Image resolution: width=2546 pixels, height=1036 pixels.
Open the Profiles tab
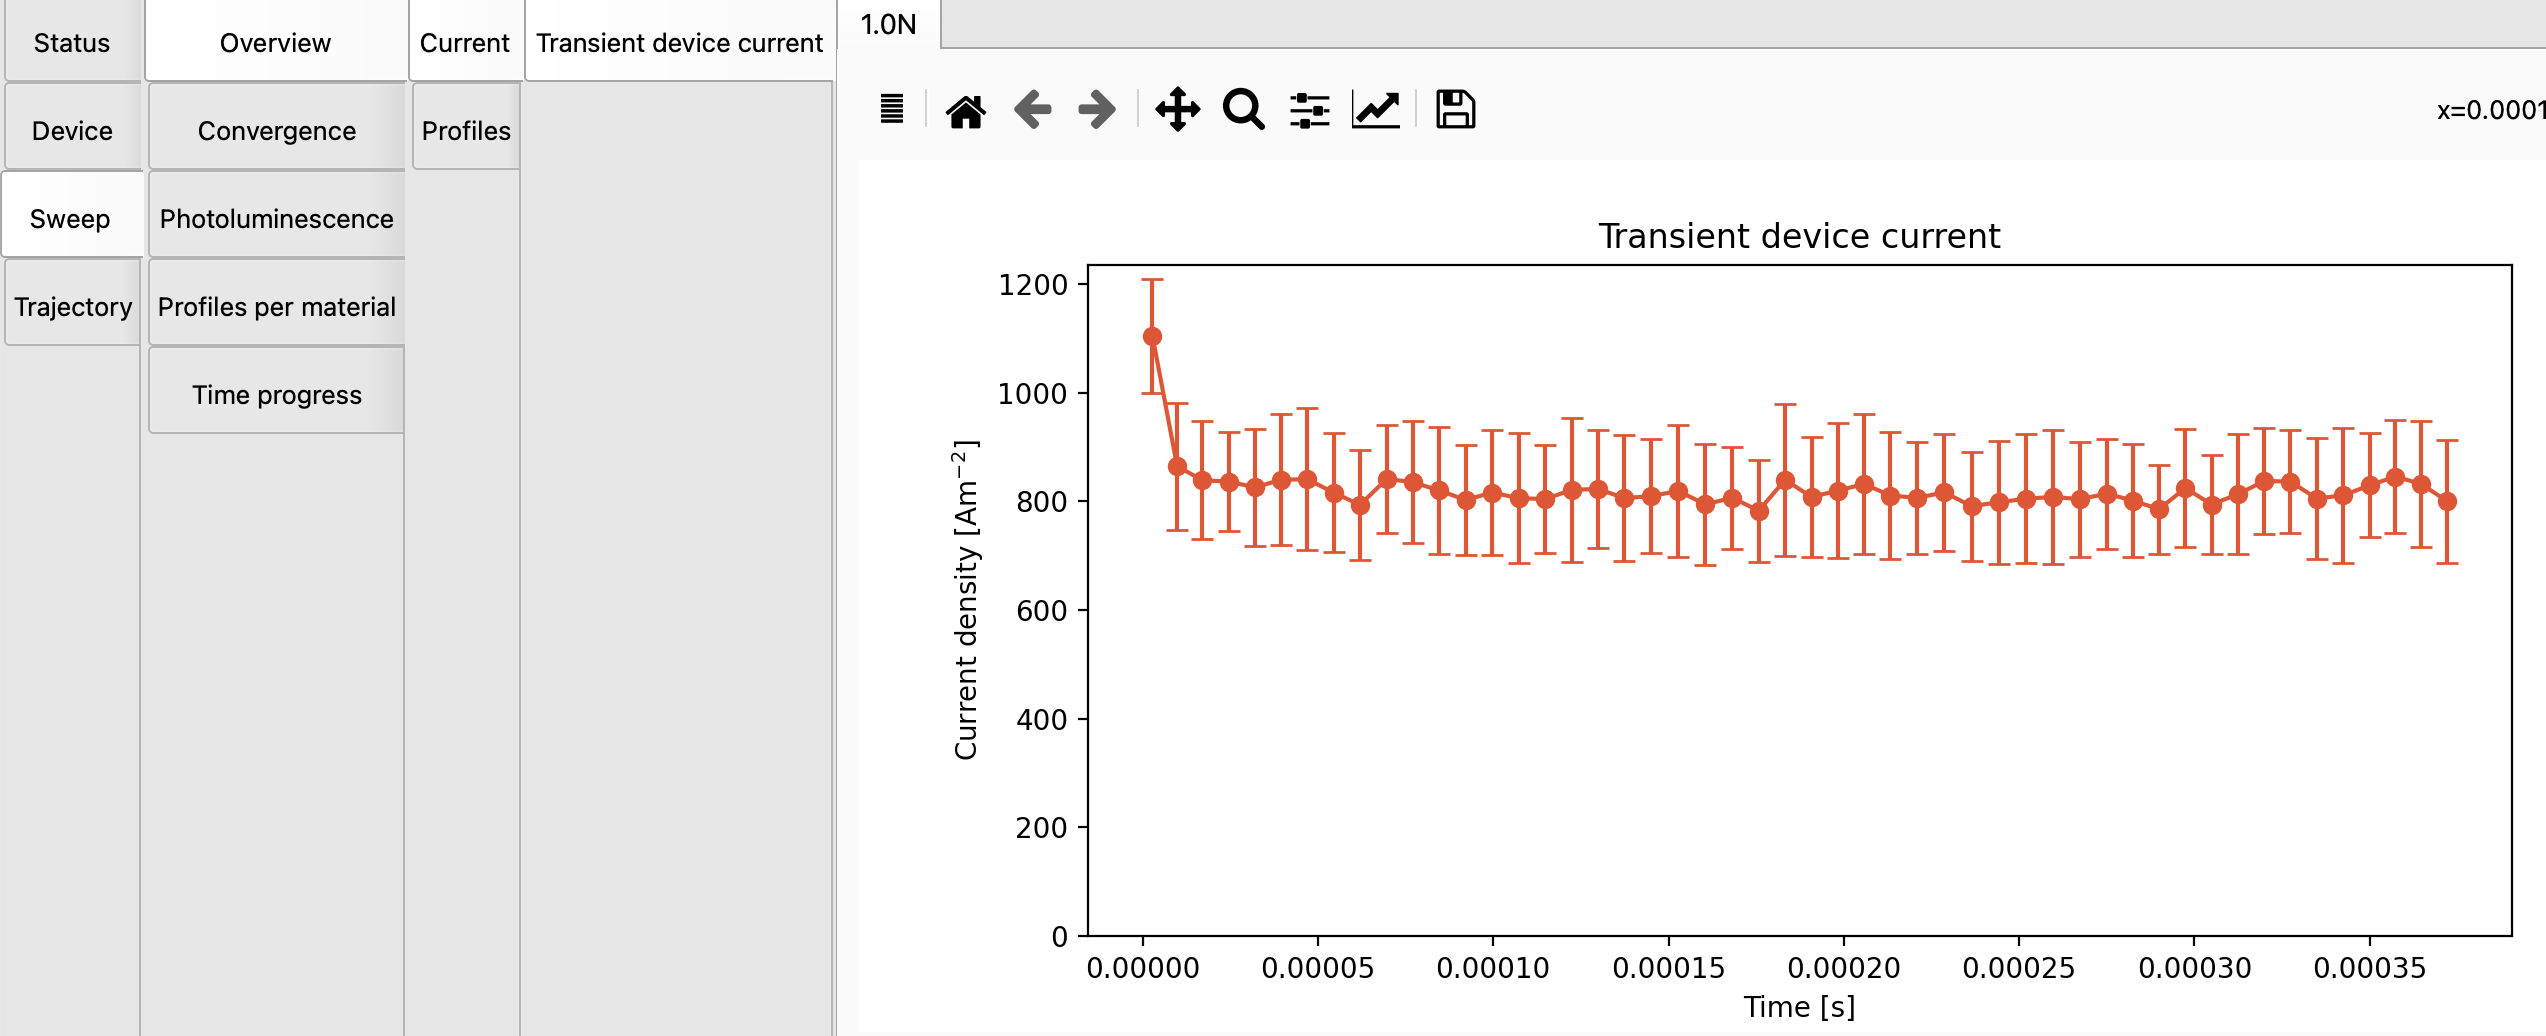coord(466,131)
